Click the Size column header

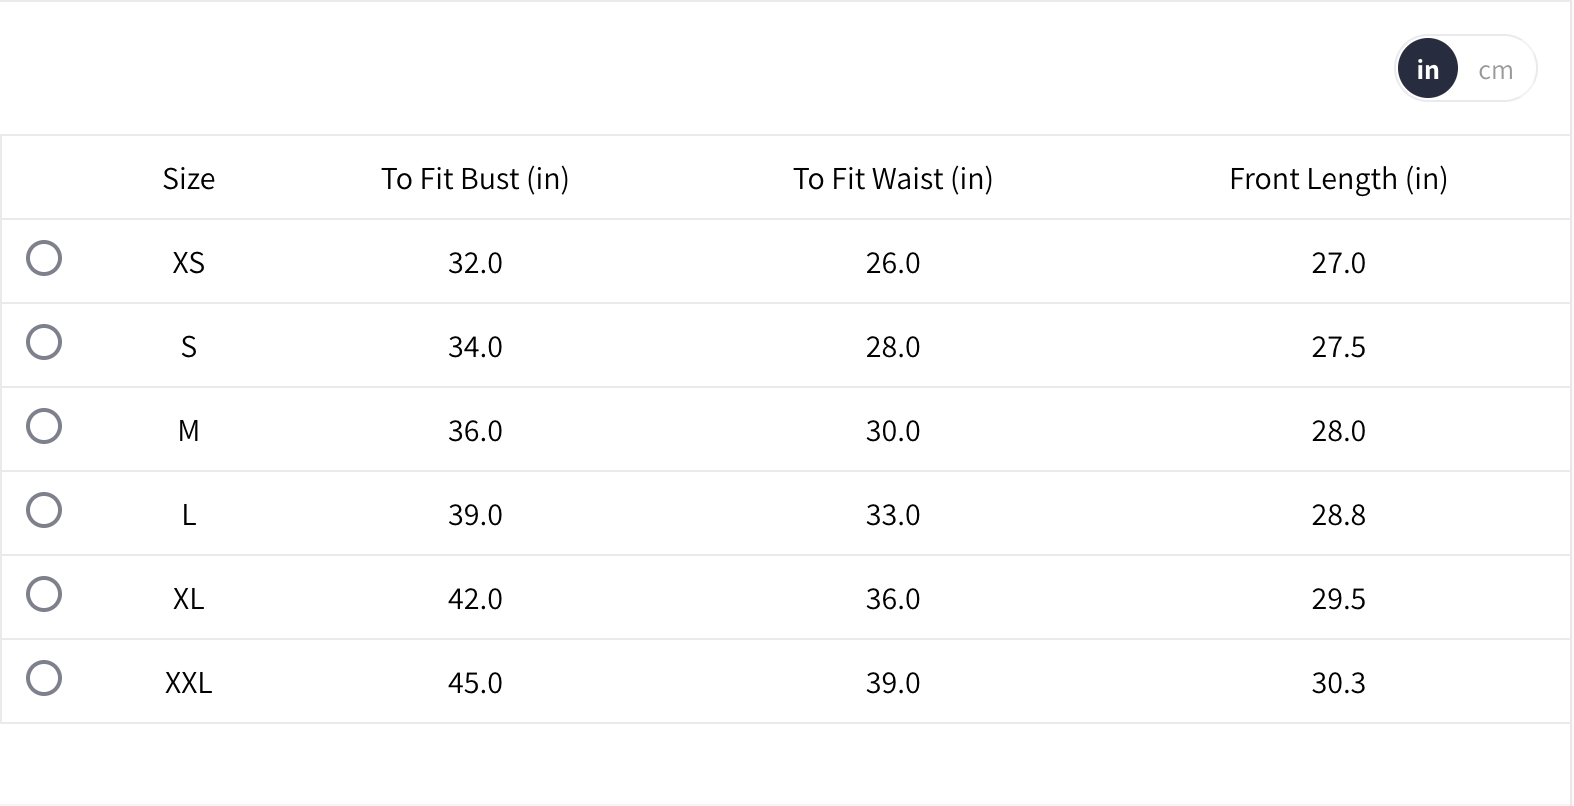(x=188, y=179)
